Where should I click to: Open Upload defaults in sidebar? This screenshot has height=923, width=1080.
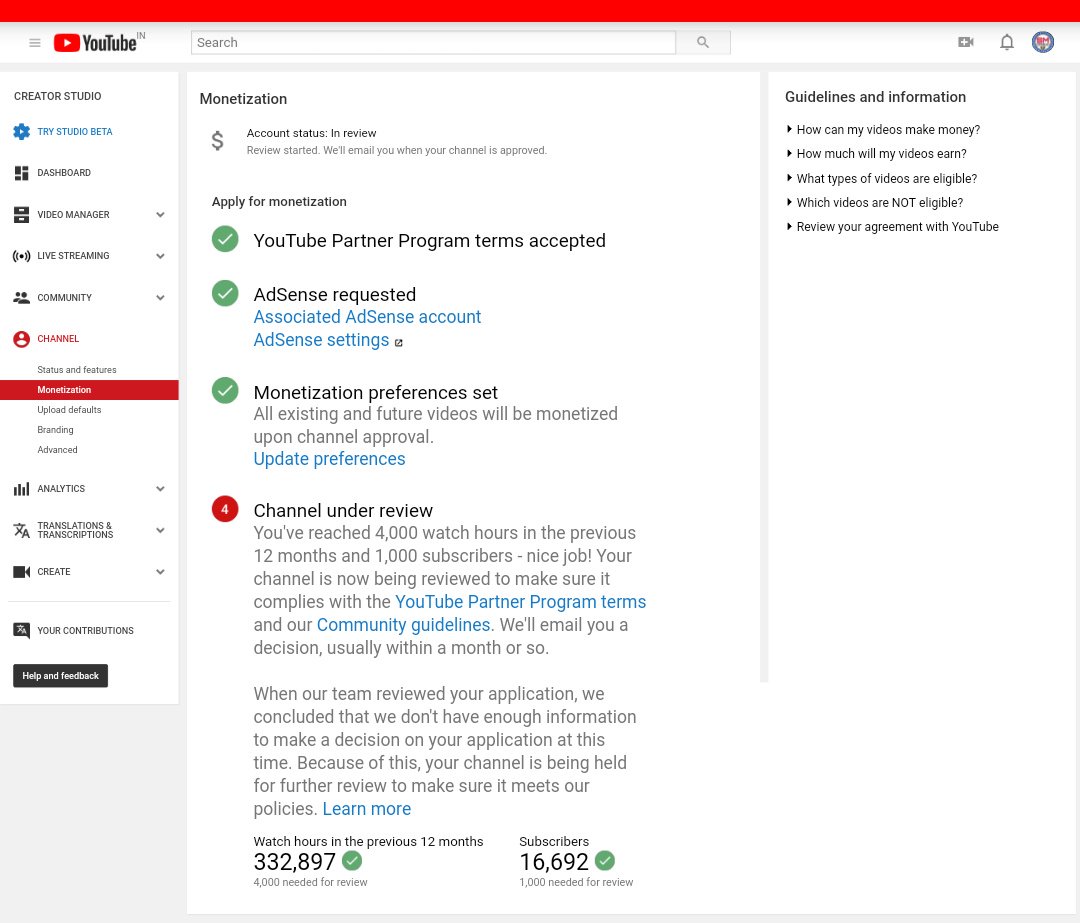[x=69, y=410]
